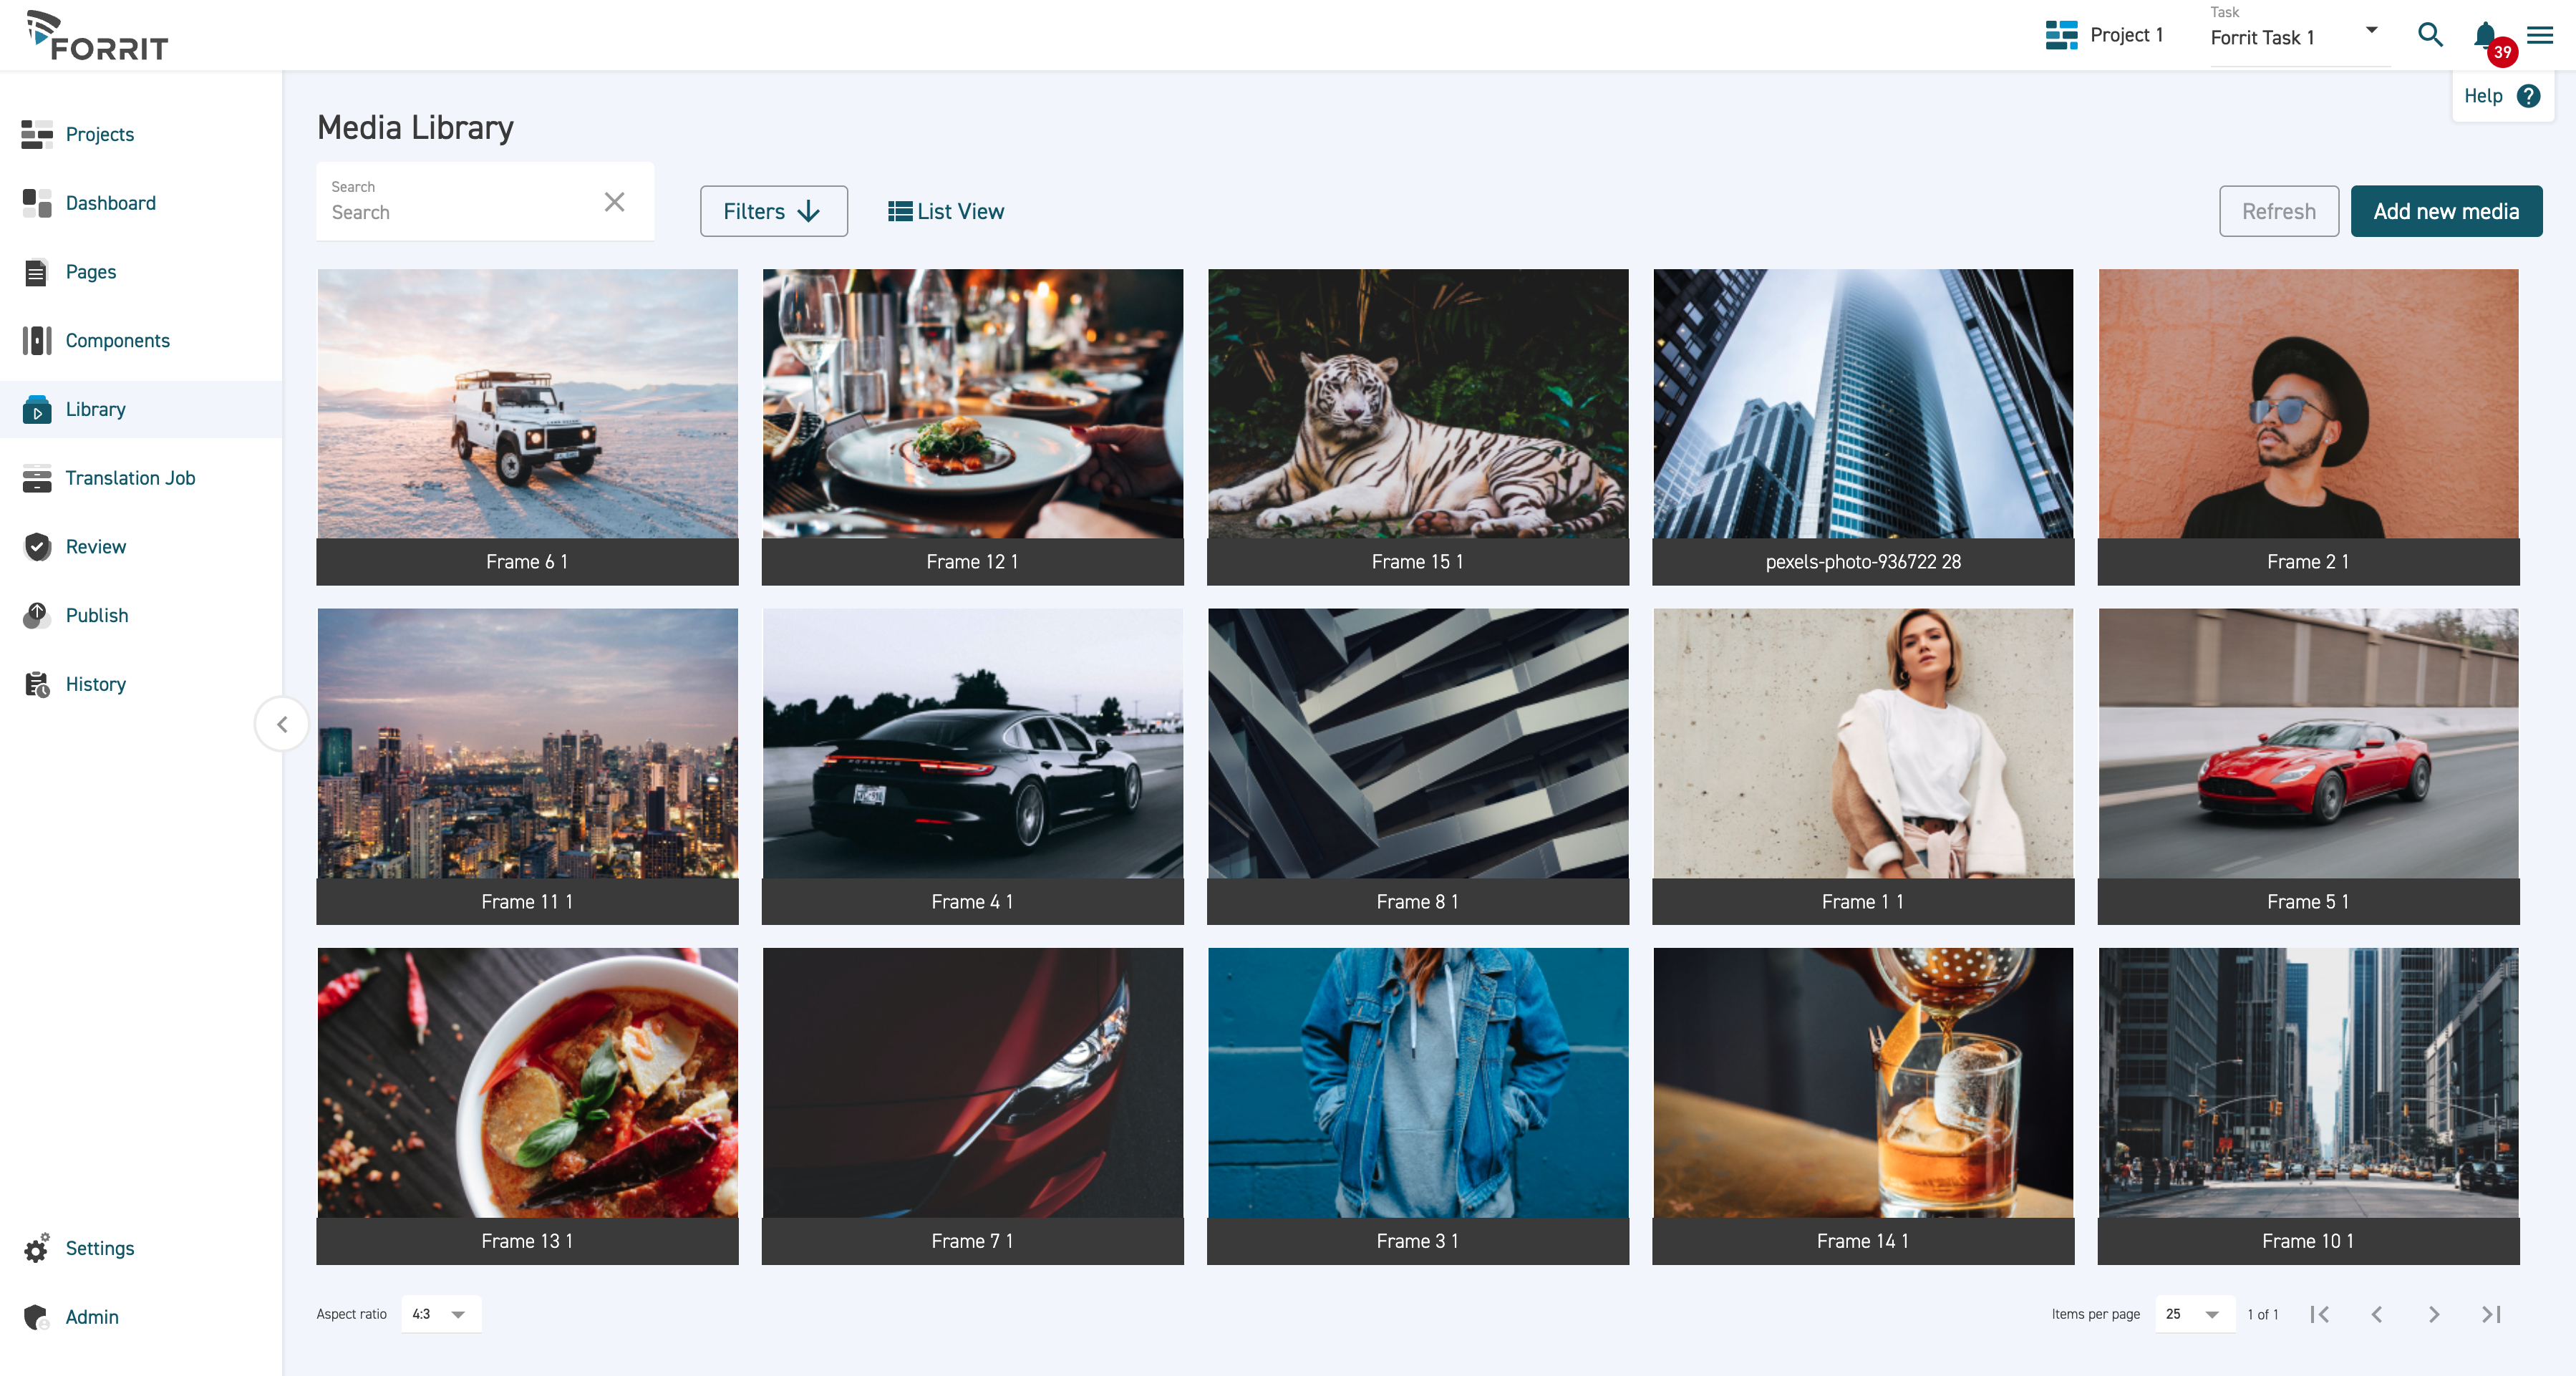Click the '1 of 1' page indicator
2576x1376 pixels.
(x=2262, y=1314)
